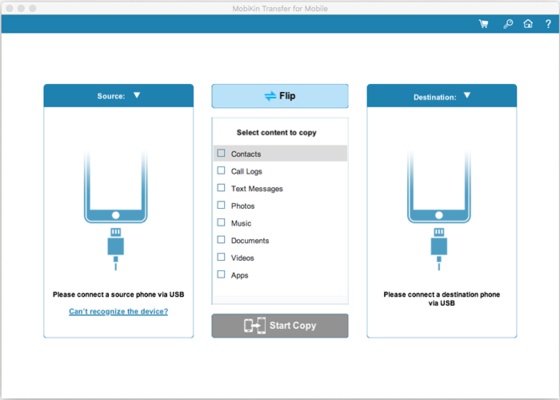Open help with question mark icon
Screen dimensions: 560x400
point(548,24)
